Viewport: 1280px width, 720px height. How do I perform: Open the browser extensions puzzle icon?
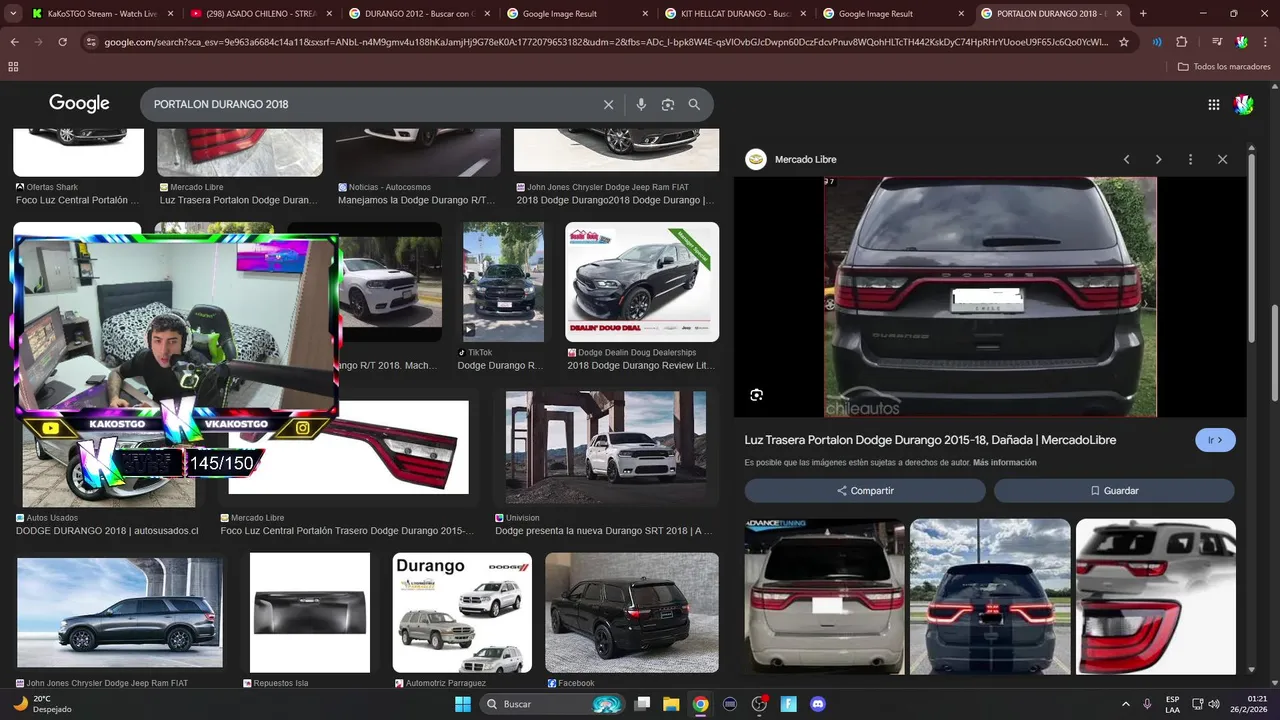point(1182,42)
